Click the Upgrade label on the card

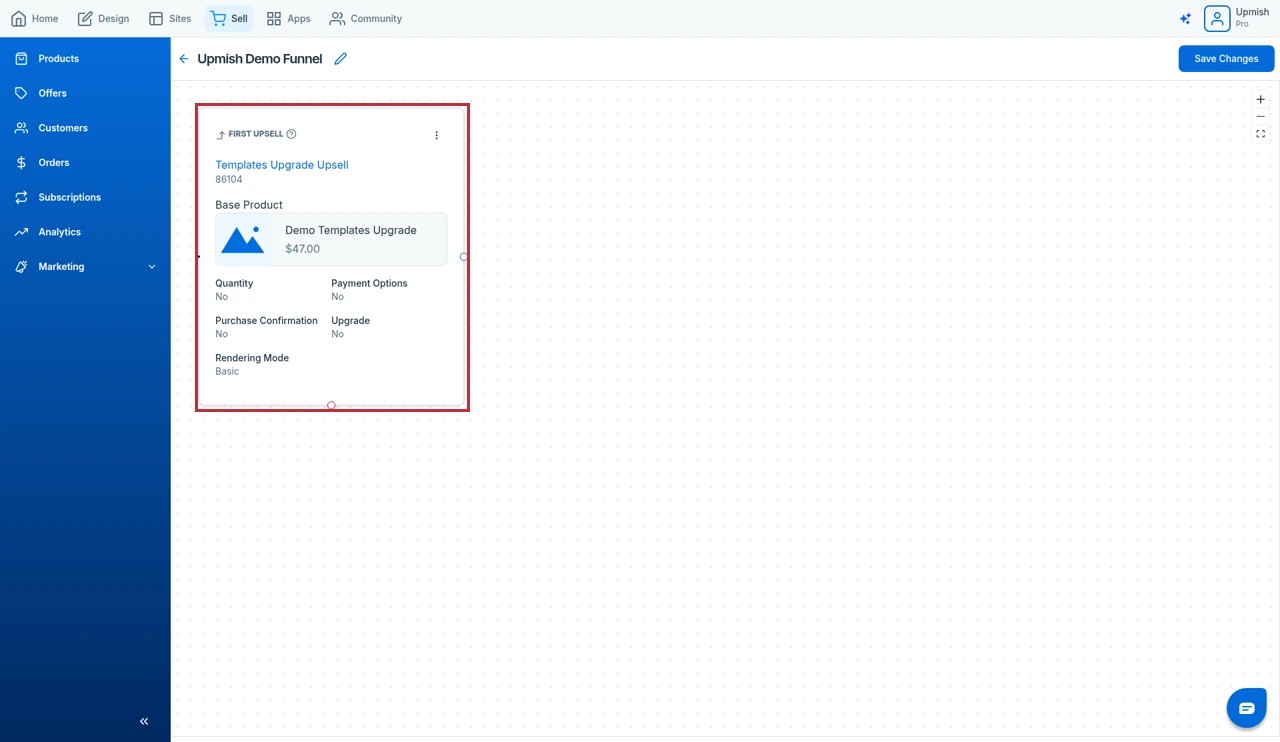[x=350, y=321]
